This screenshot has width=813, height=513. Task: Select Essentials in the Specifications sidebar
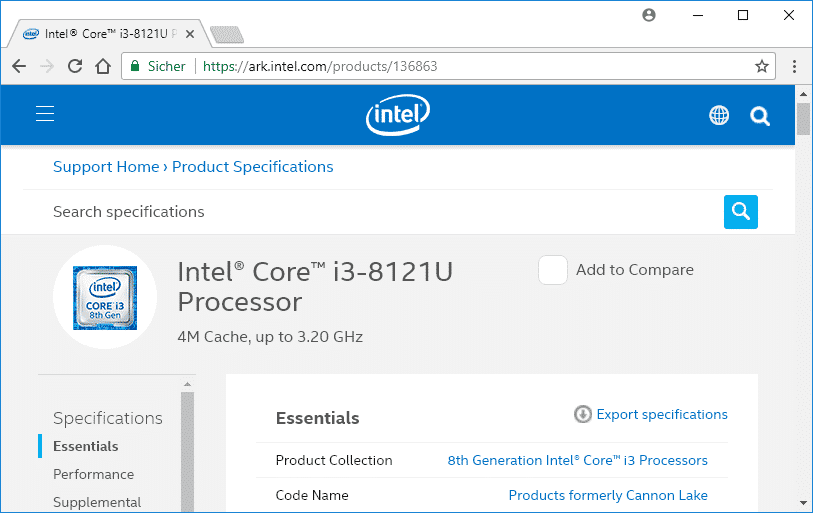point(86,446)
